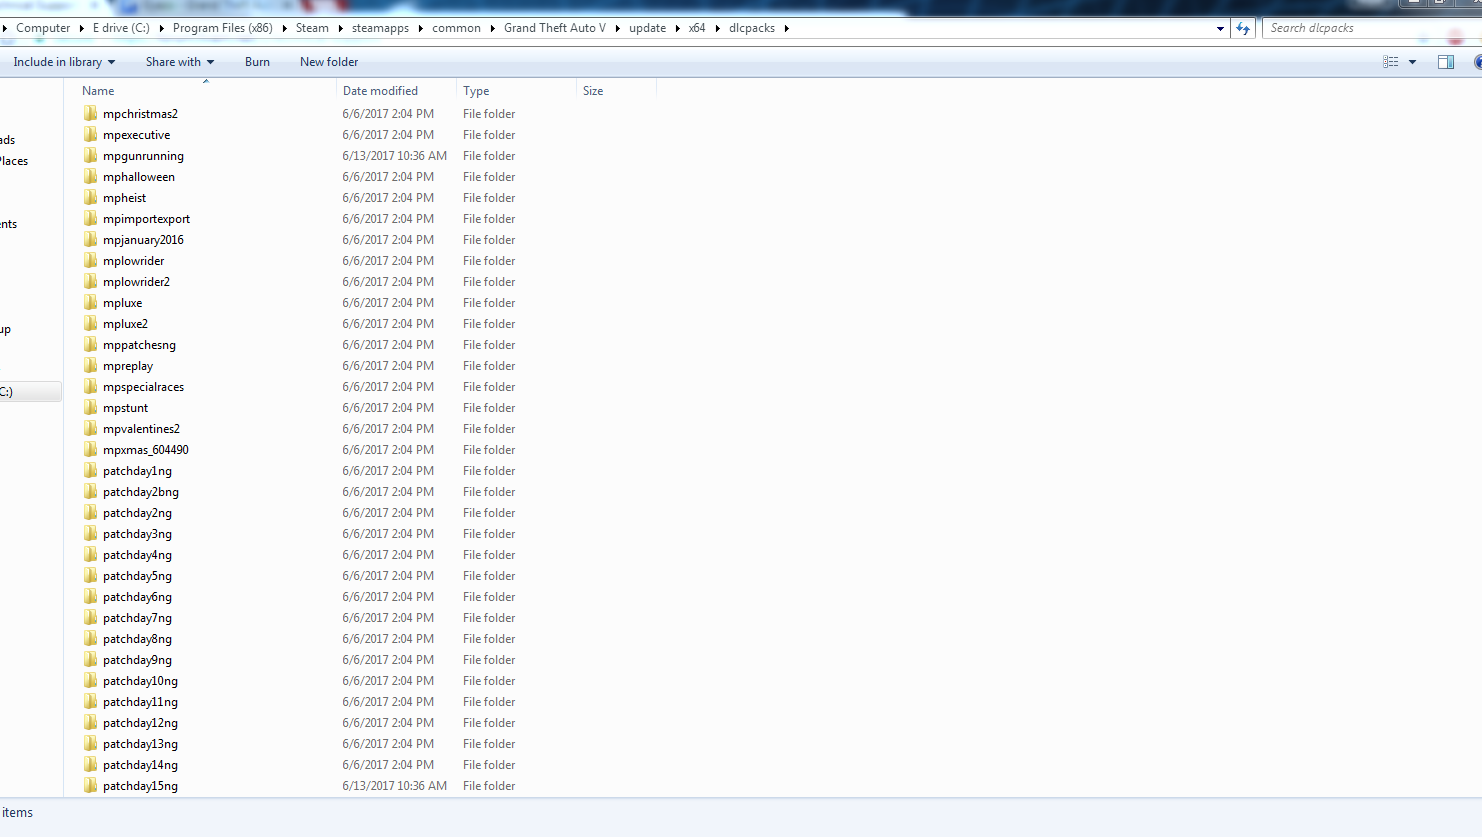Image resolution: width=1482 pixels, height=837 pixels.
Task: Select the patchday14ng folder name
Action: point(140,765)
